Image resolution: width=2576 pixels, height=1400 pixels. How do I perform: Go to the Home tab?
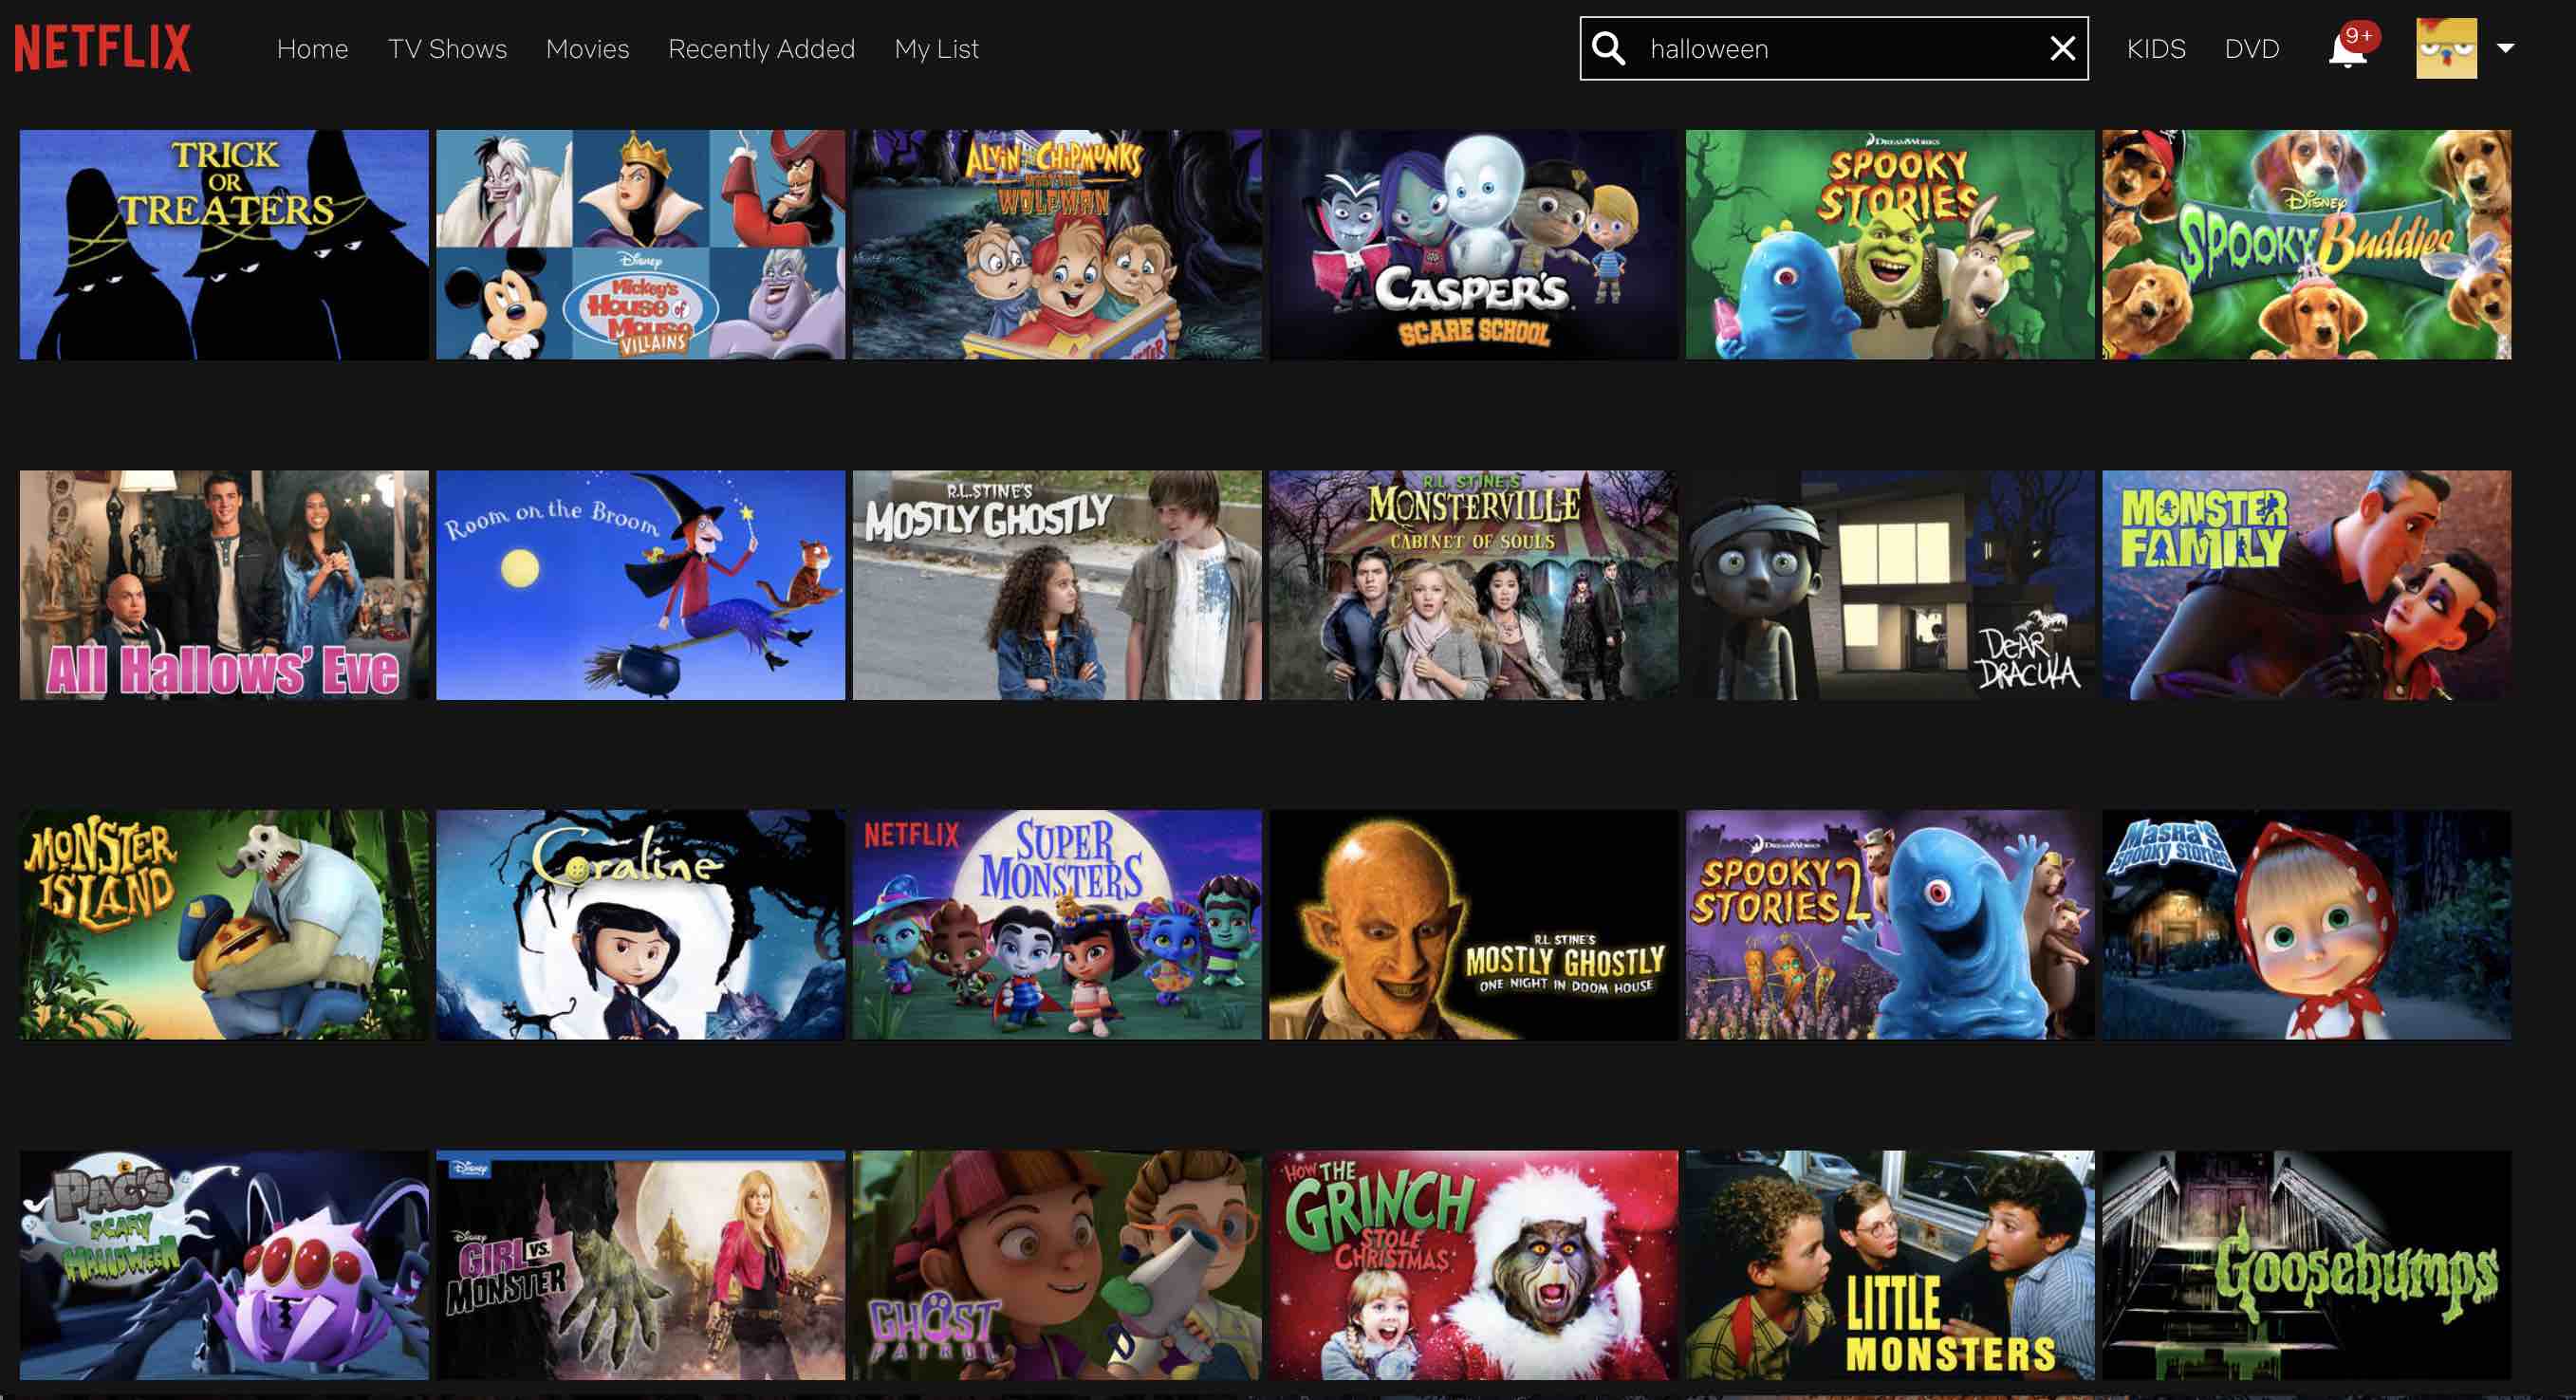(312, 49)
